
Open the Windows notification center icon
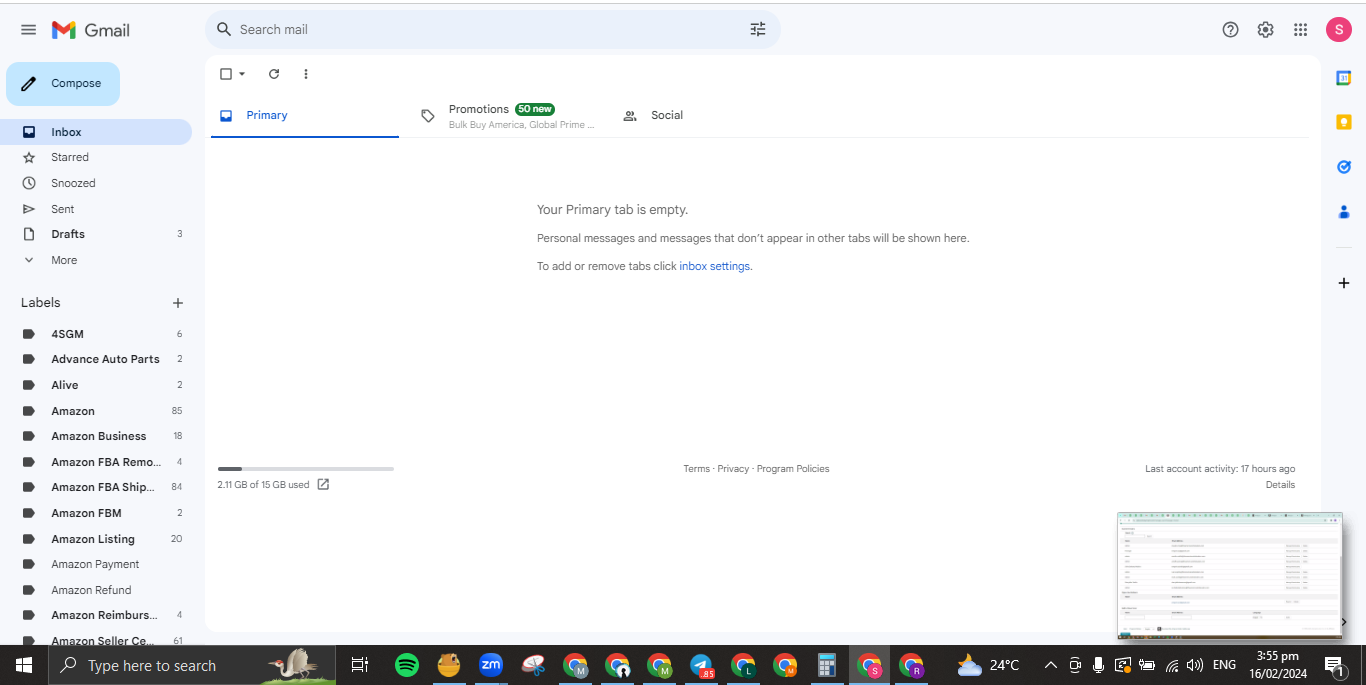click(x=1333, y=665)
